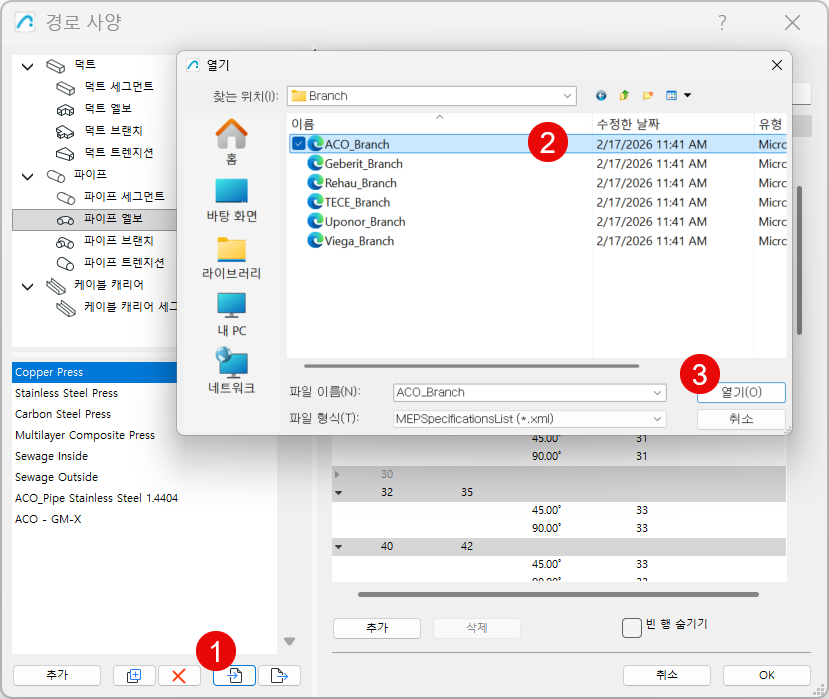Screen dimensions: 829x699
Task: Click 열기(O) button to open file
Action: click(x=741, y=392)
